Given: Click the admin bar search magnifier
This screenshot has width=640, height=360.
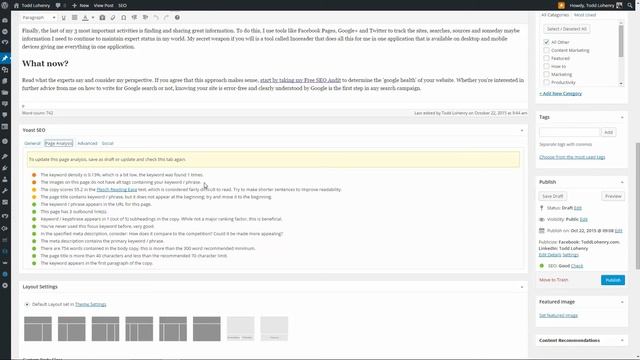Looking at the screenshot, I should [631, 5].
